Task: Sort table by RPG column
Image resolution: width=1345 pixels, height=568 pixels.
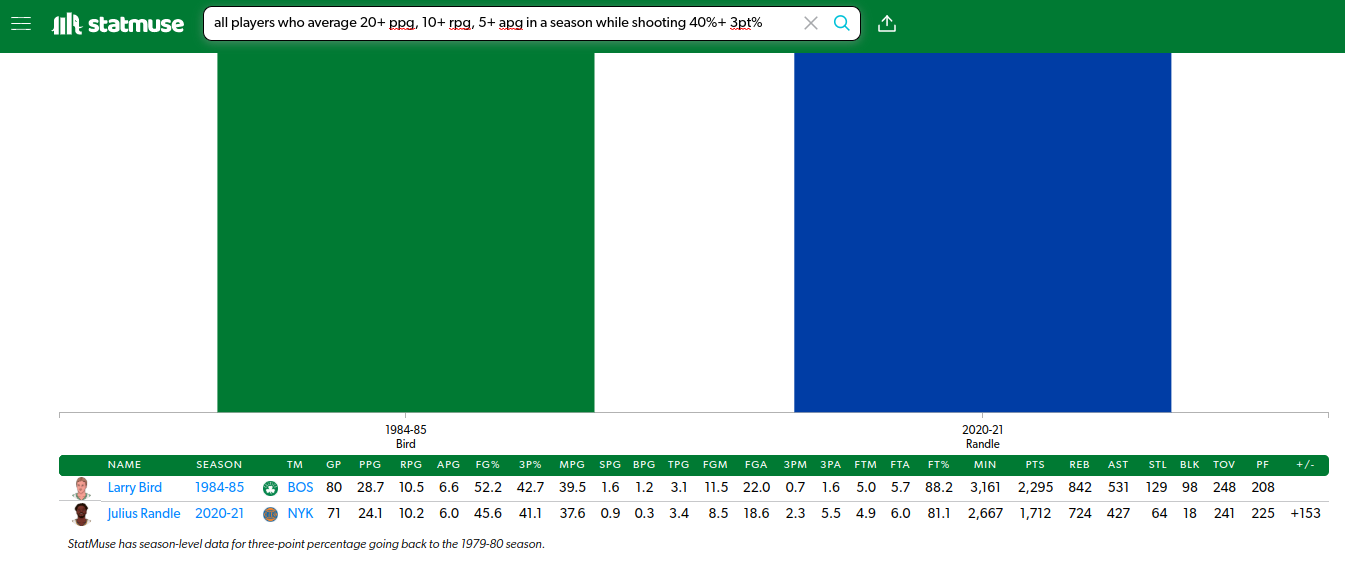Action: 411,465
